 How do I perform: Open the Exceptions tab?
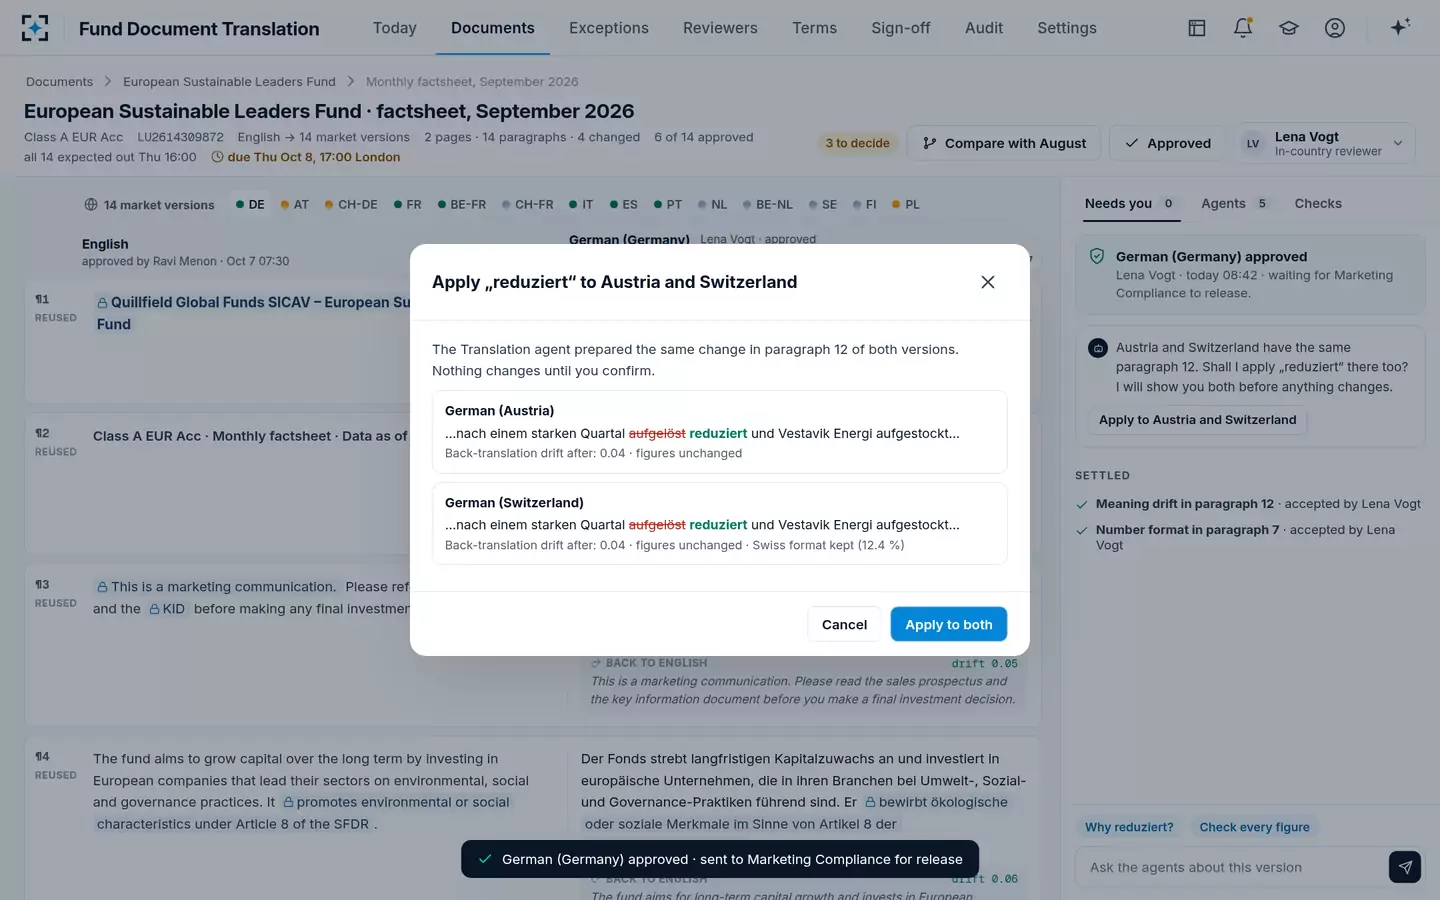coord(609,28)
